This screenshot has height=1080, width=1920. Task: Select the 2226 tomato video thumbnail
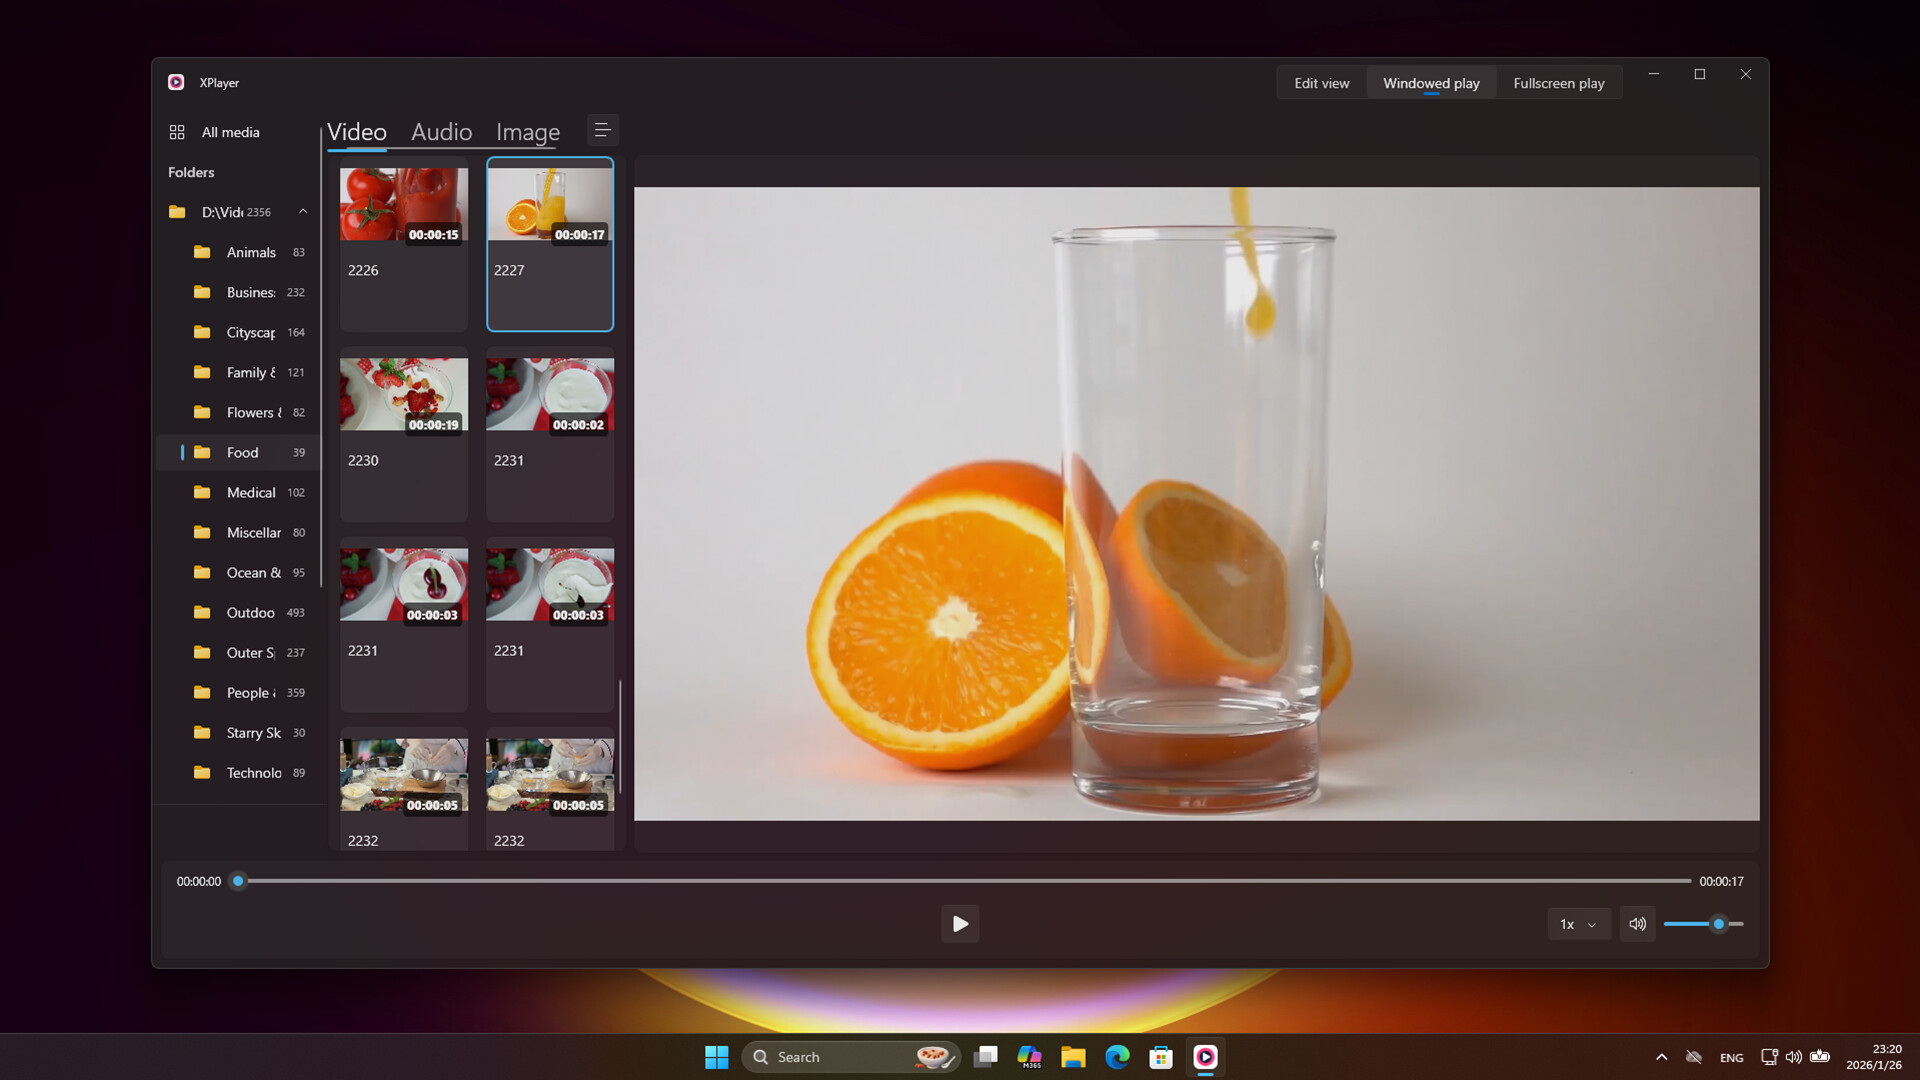[x=403, y=205]
